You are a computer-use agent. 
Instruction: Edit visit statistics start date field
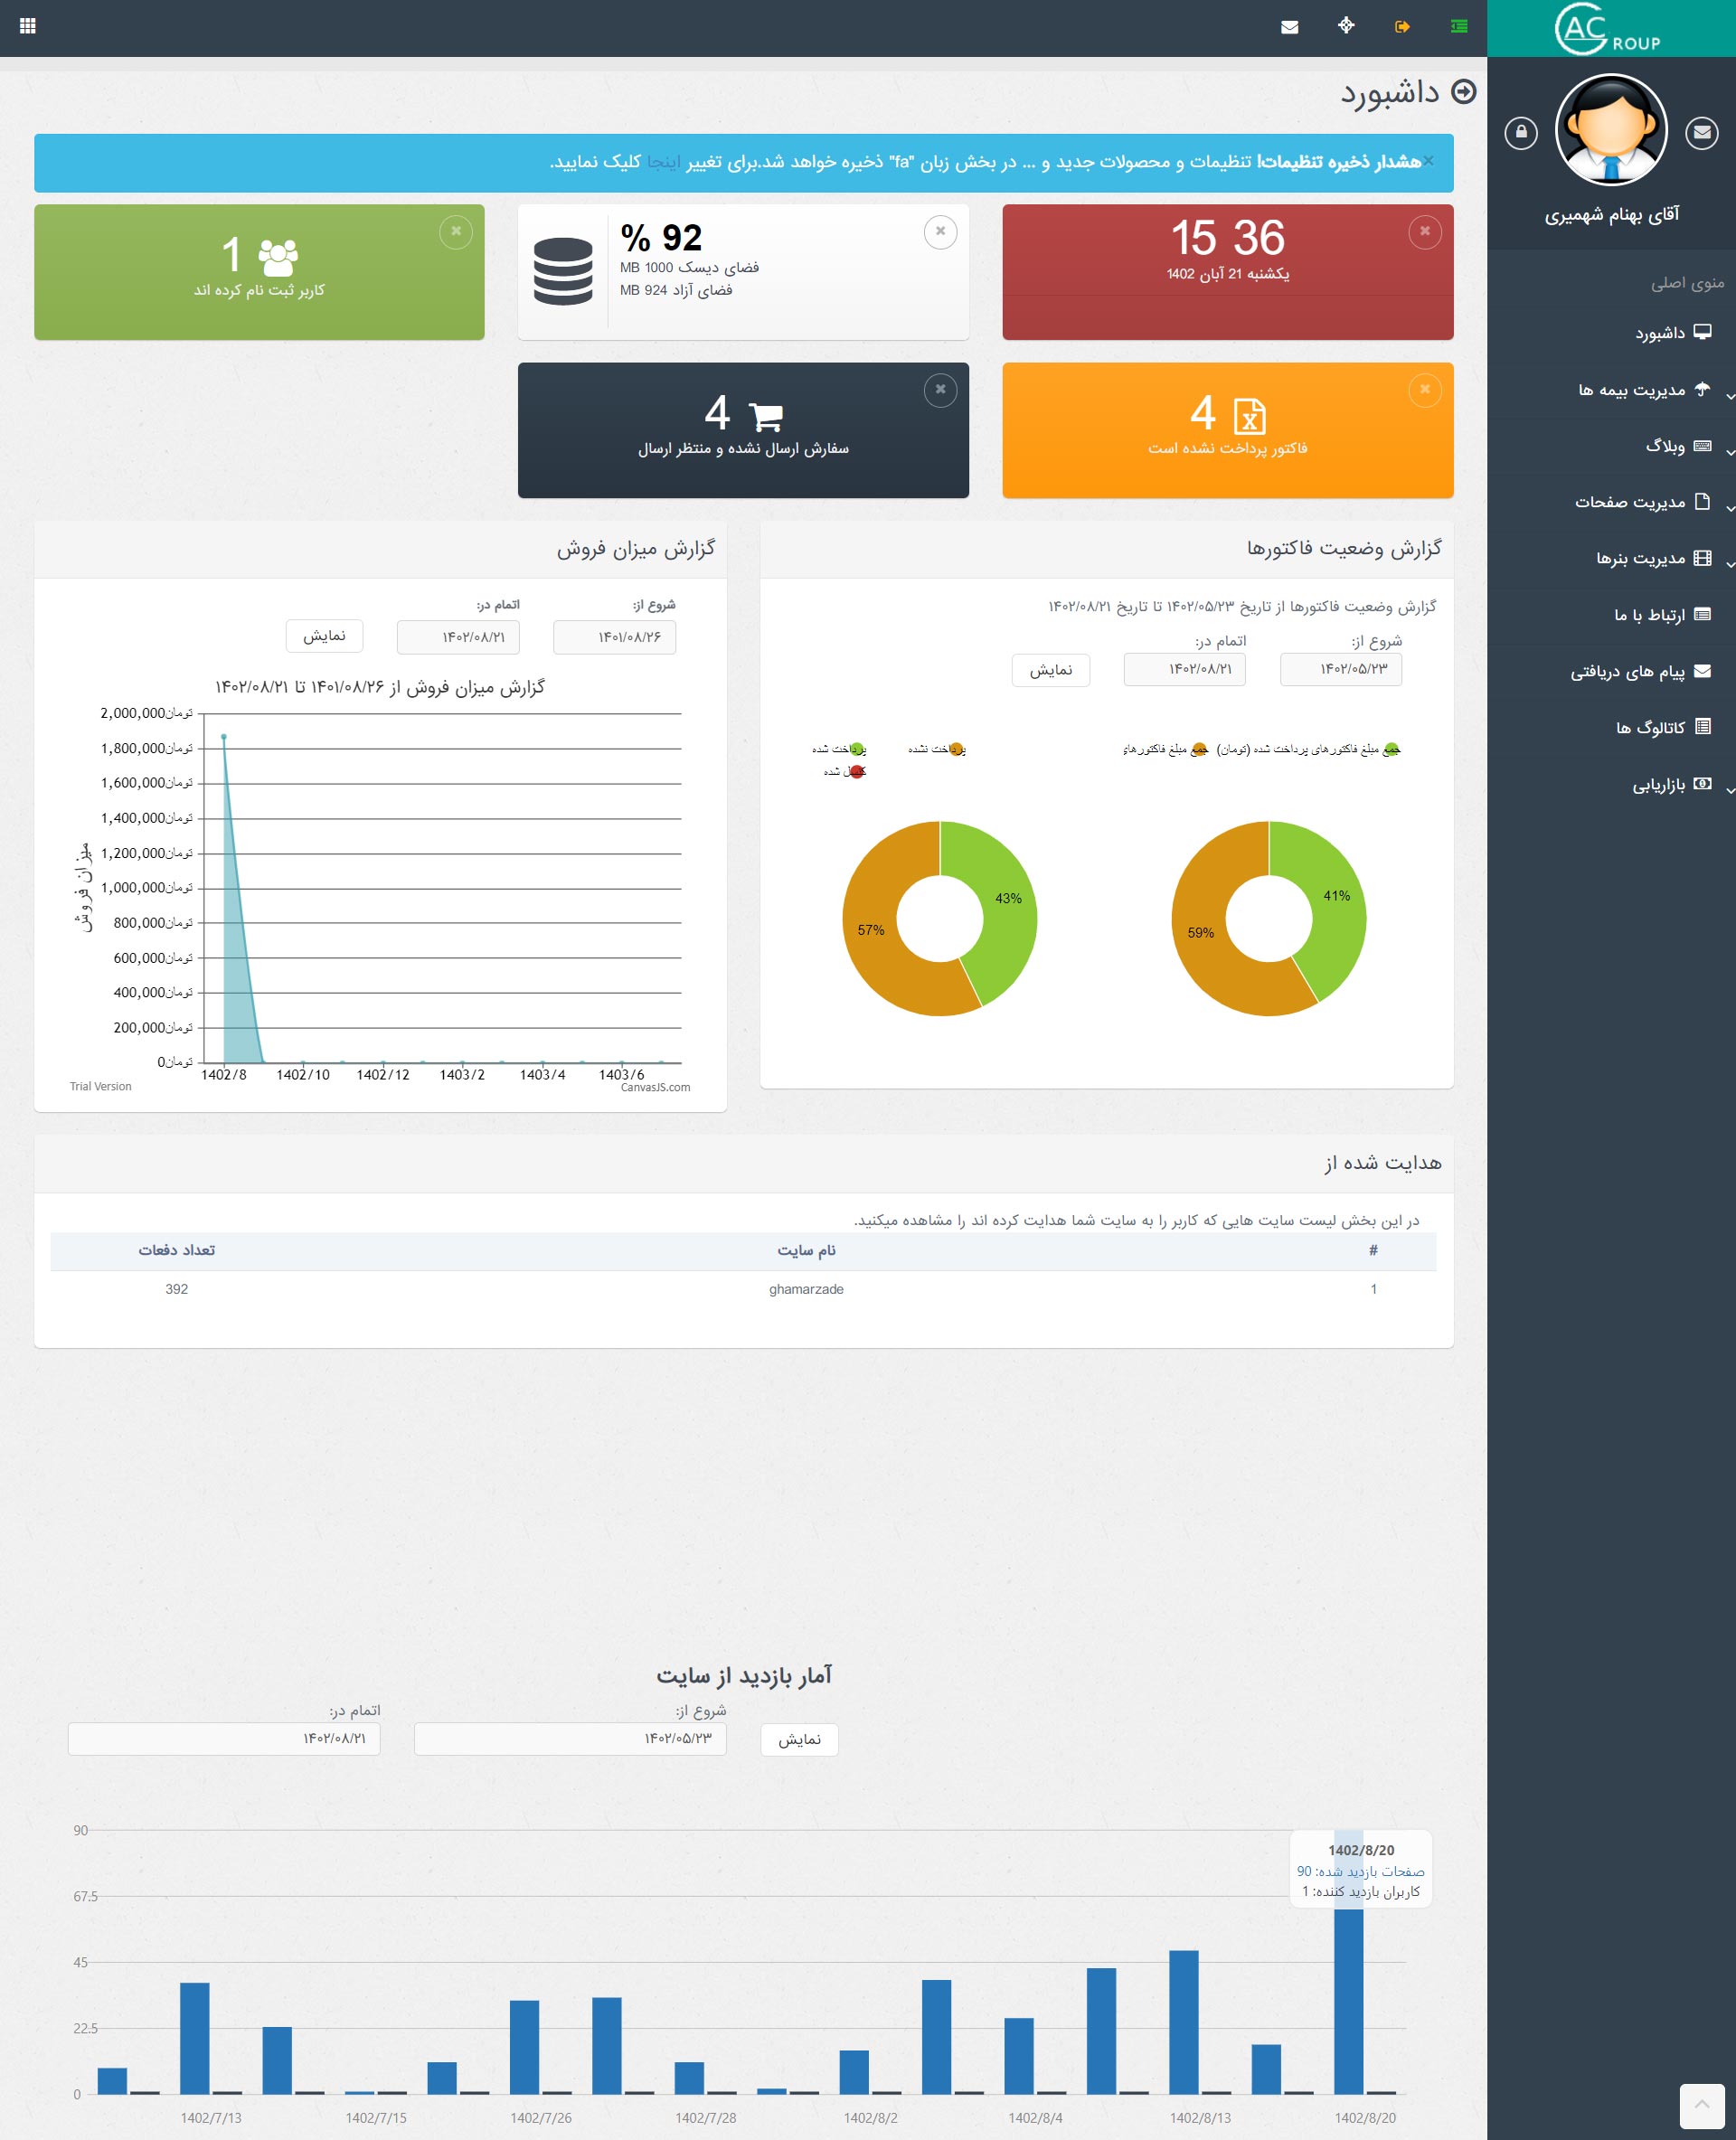[570, 1739]
